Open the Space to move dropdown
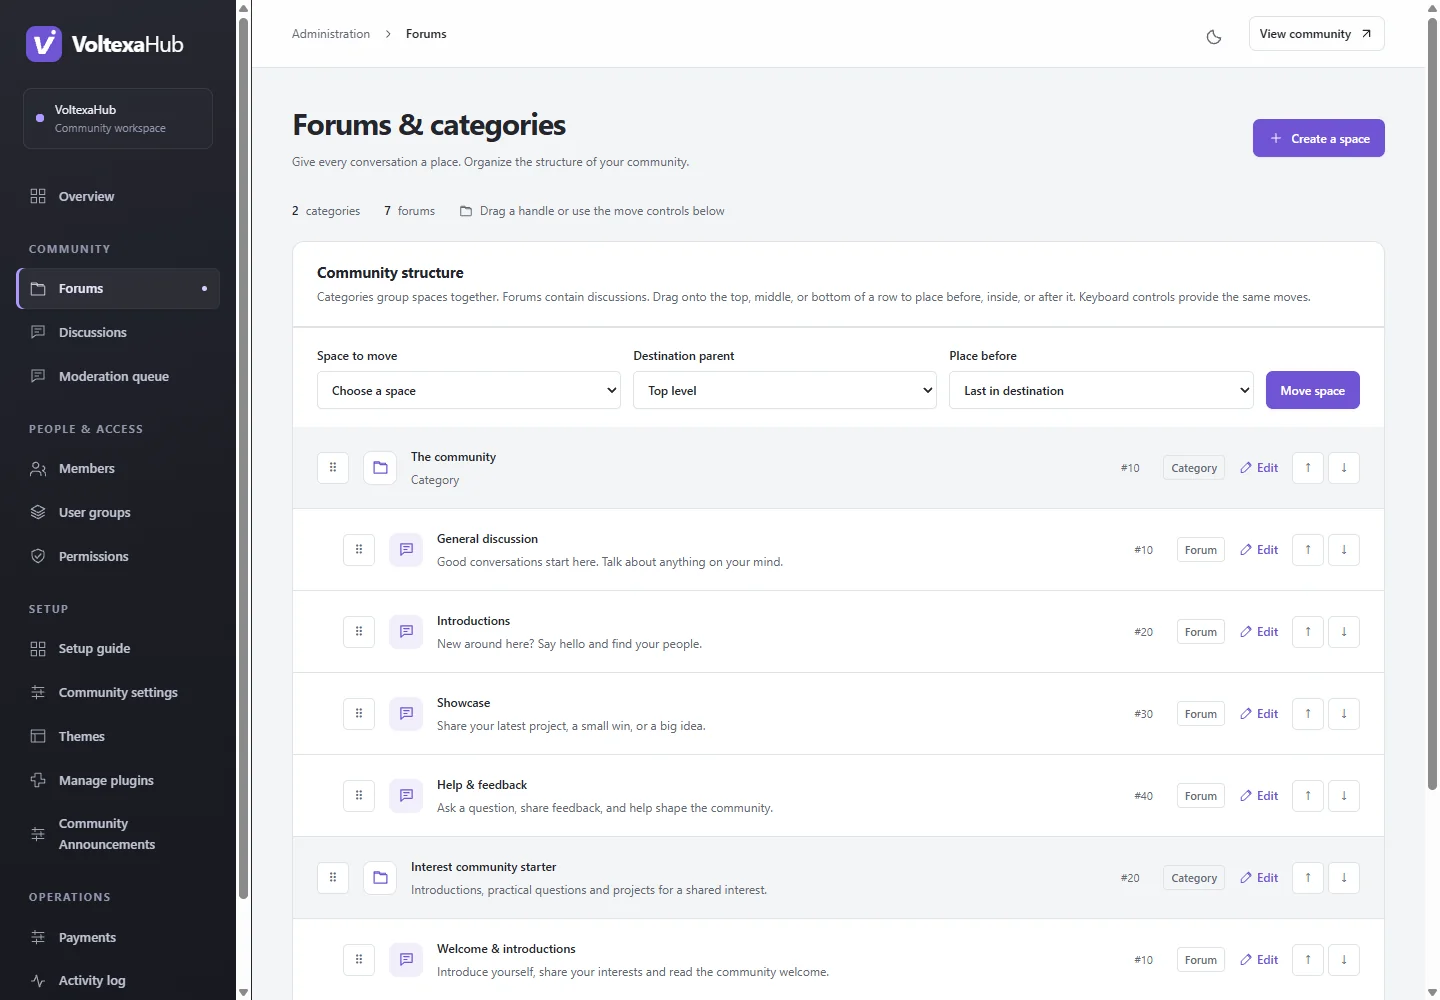Screen dimensions: 1440x1000 pos(469,390)
